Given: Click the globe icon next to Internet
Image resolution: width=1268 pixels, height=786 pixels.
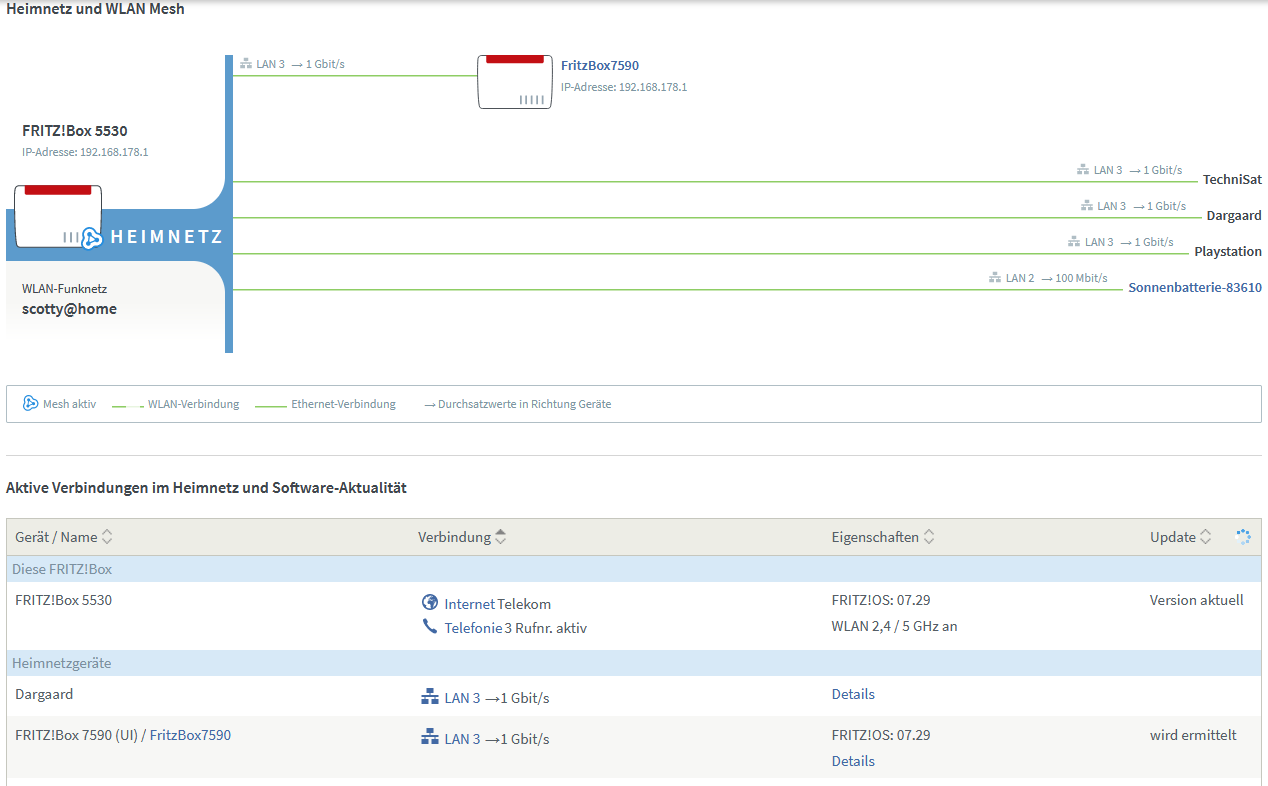Looking at the screenshot, I should [430, 602].
